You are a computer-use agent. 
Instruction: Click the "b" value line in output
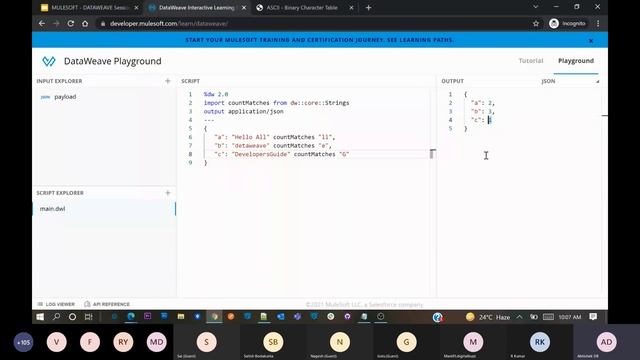click(483, 111)
